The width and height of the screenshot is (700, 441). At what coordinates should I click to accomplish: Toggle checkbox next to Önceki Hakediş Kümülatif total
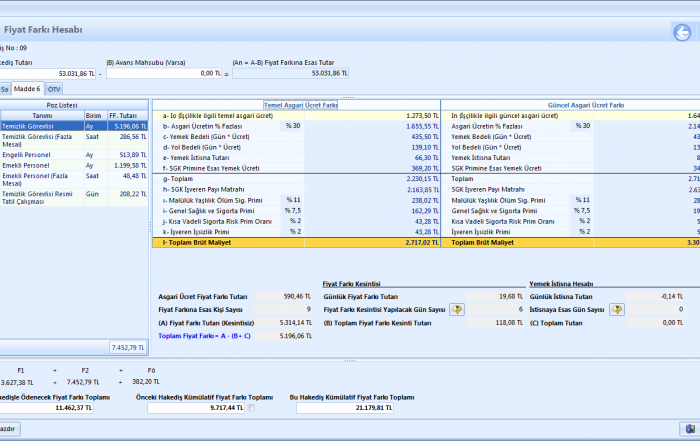pos(251,408)
